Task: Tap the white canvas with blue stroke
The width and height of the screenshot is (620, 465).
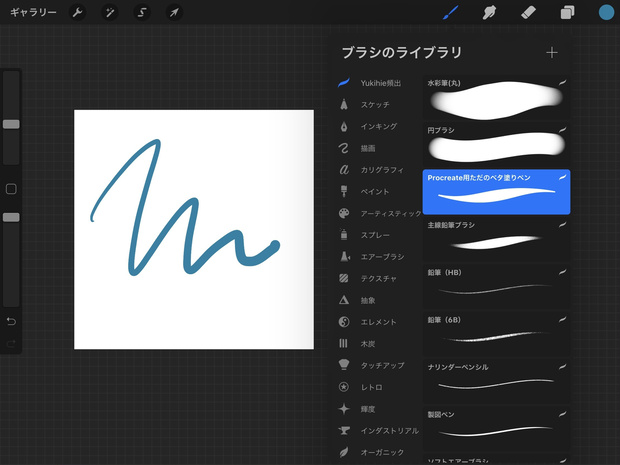Action: click(x=194, y=229)
